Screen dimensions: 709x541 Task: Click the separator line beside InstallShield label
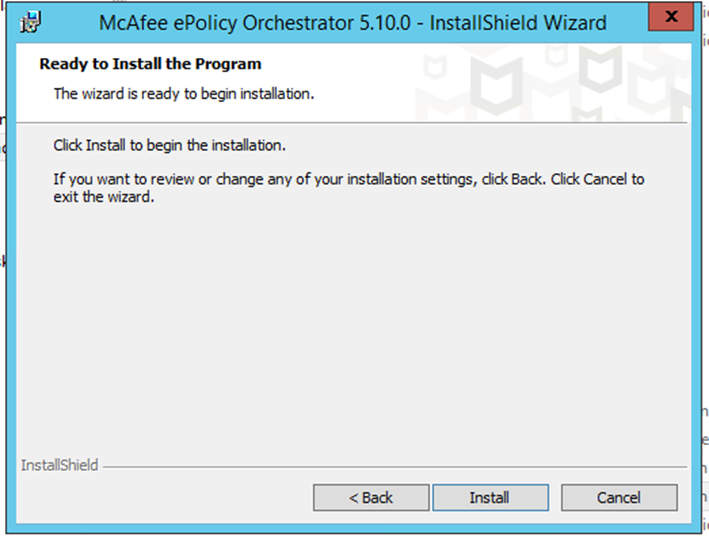[x=395, y=466]
